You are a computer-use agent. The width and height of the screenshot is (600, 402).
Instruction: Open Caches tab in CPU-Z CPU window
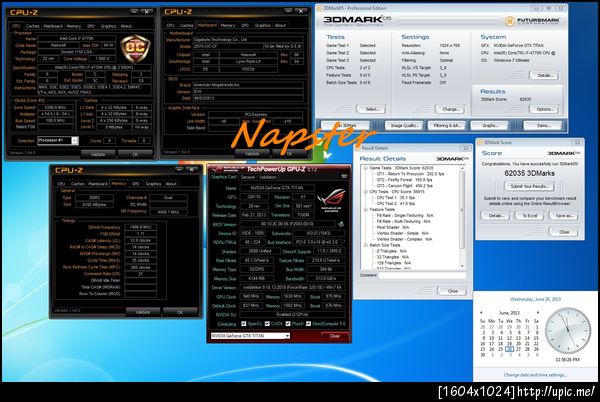[33, 26]
